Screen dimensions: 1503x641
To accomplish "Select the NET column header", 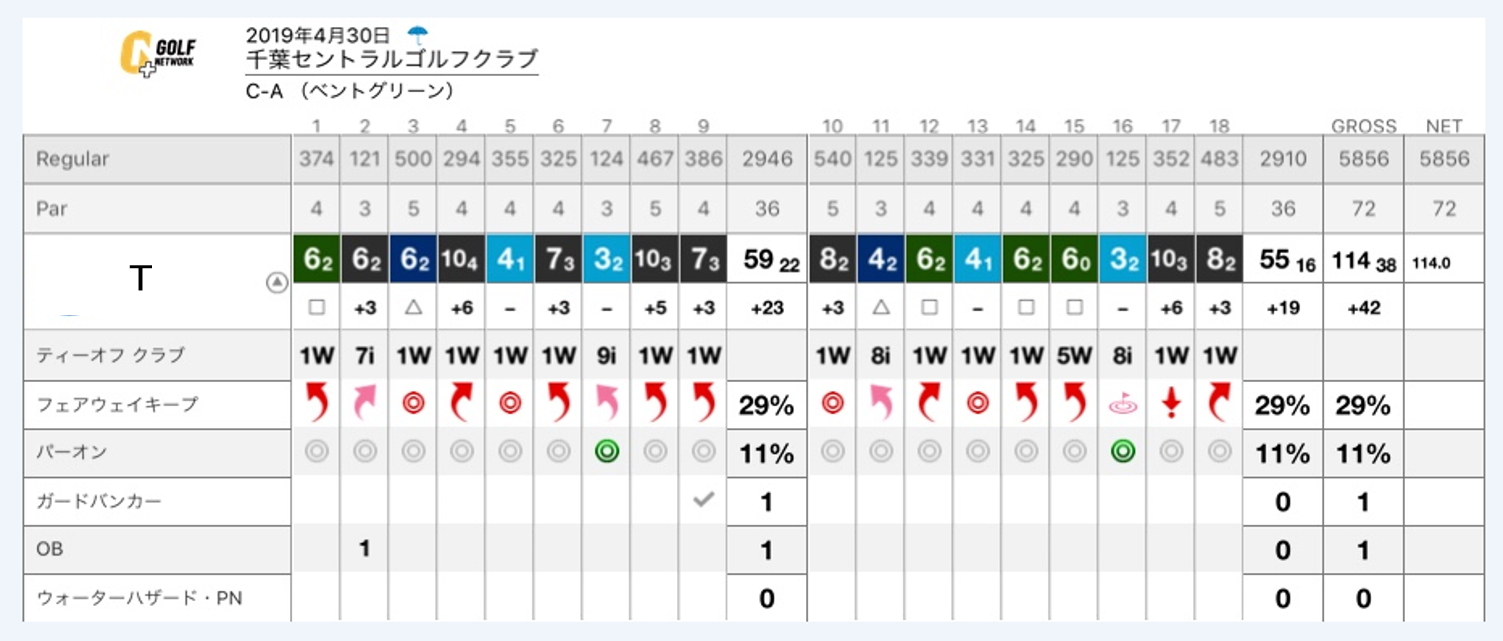I will pos(1444,126).
